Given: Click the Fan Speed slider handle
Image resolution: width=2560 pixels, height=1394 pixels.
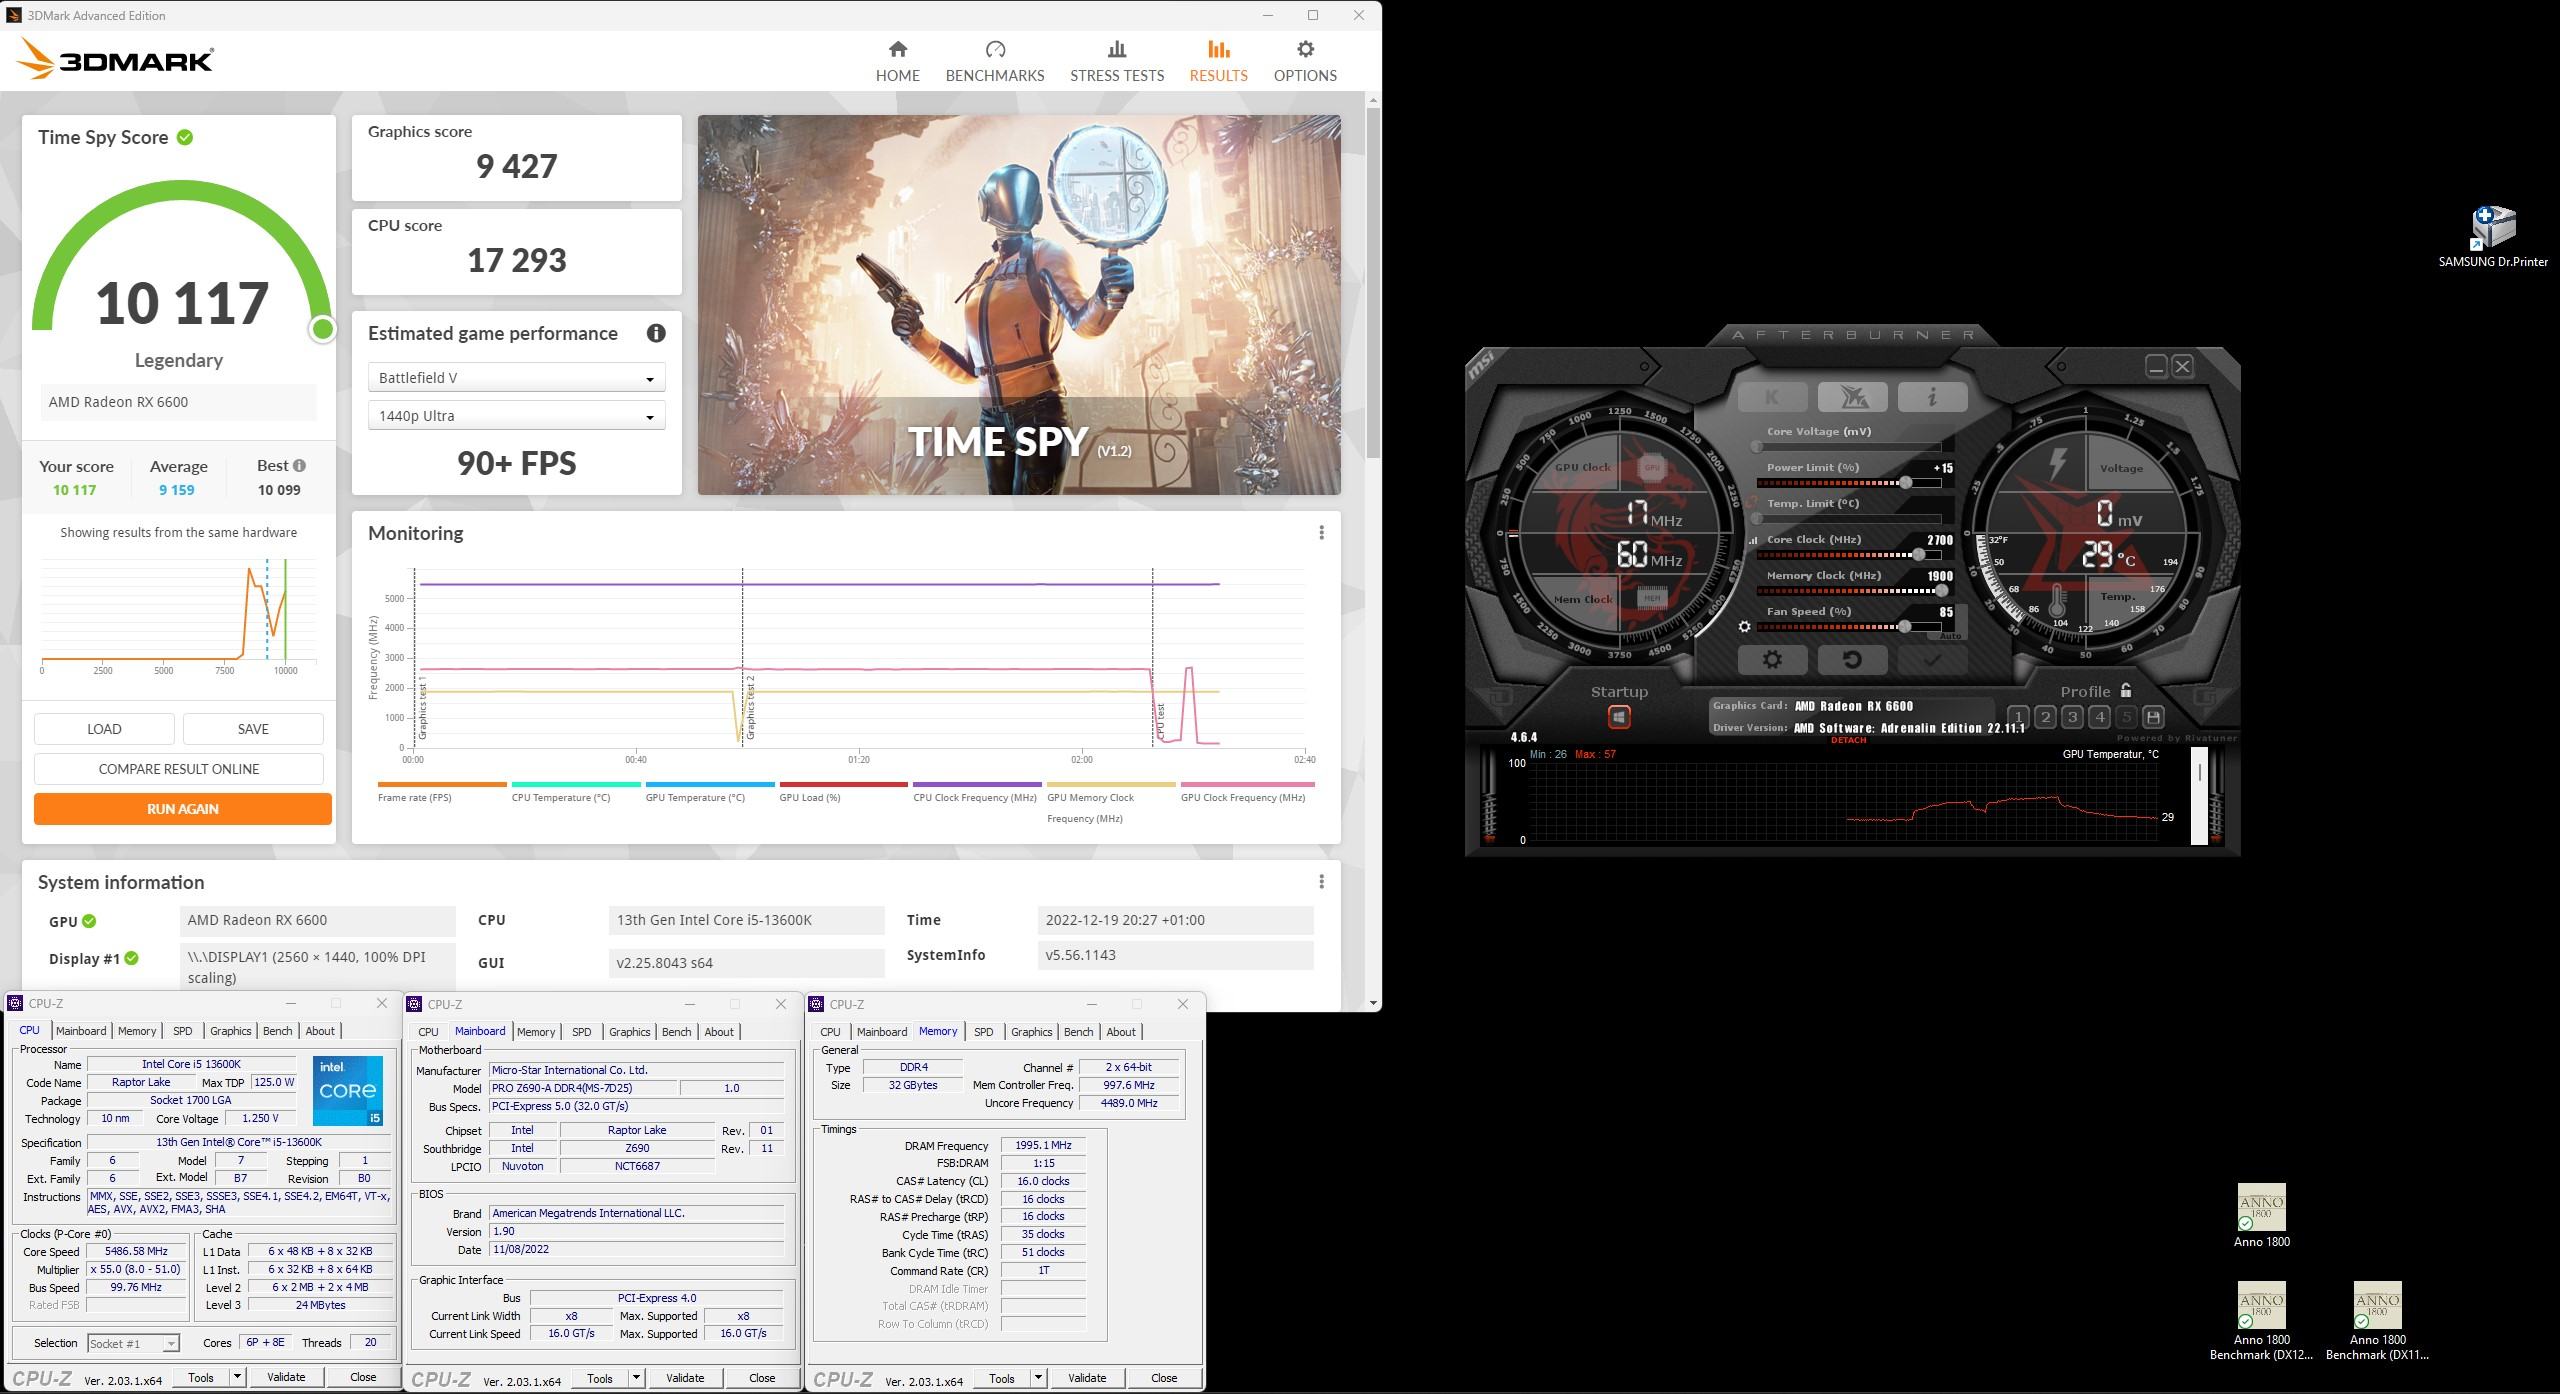Looking at the screenshot, I should [x=1905, y=627].
